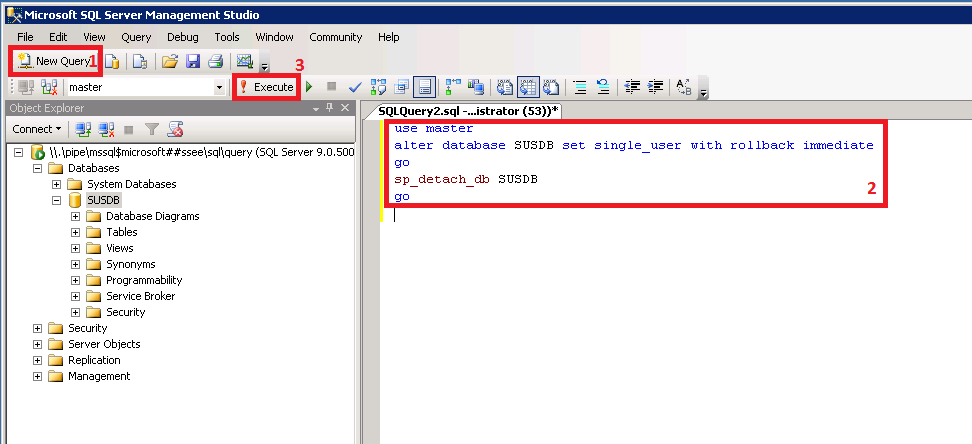Display the estimated execution plan
This screenshot has height=444, width=972.
[378, 87]
